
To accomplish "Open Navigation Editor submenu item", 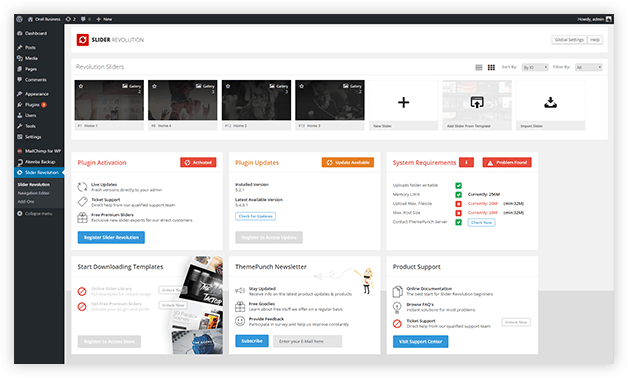I will click(x=33, y=193).
